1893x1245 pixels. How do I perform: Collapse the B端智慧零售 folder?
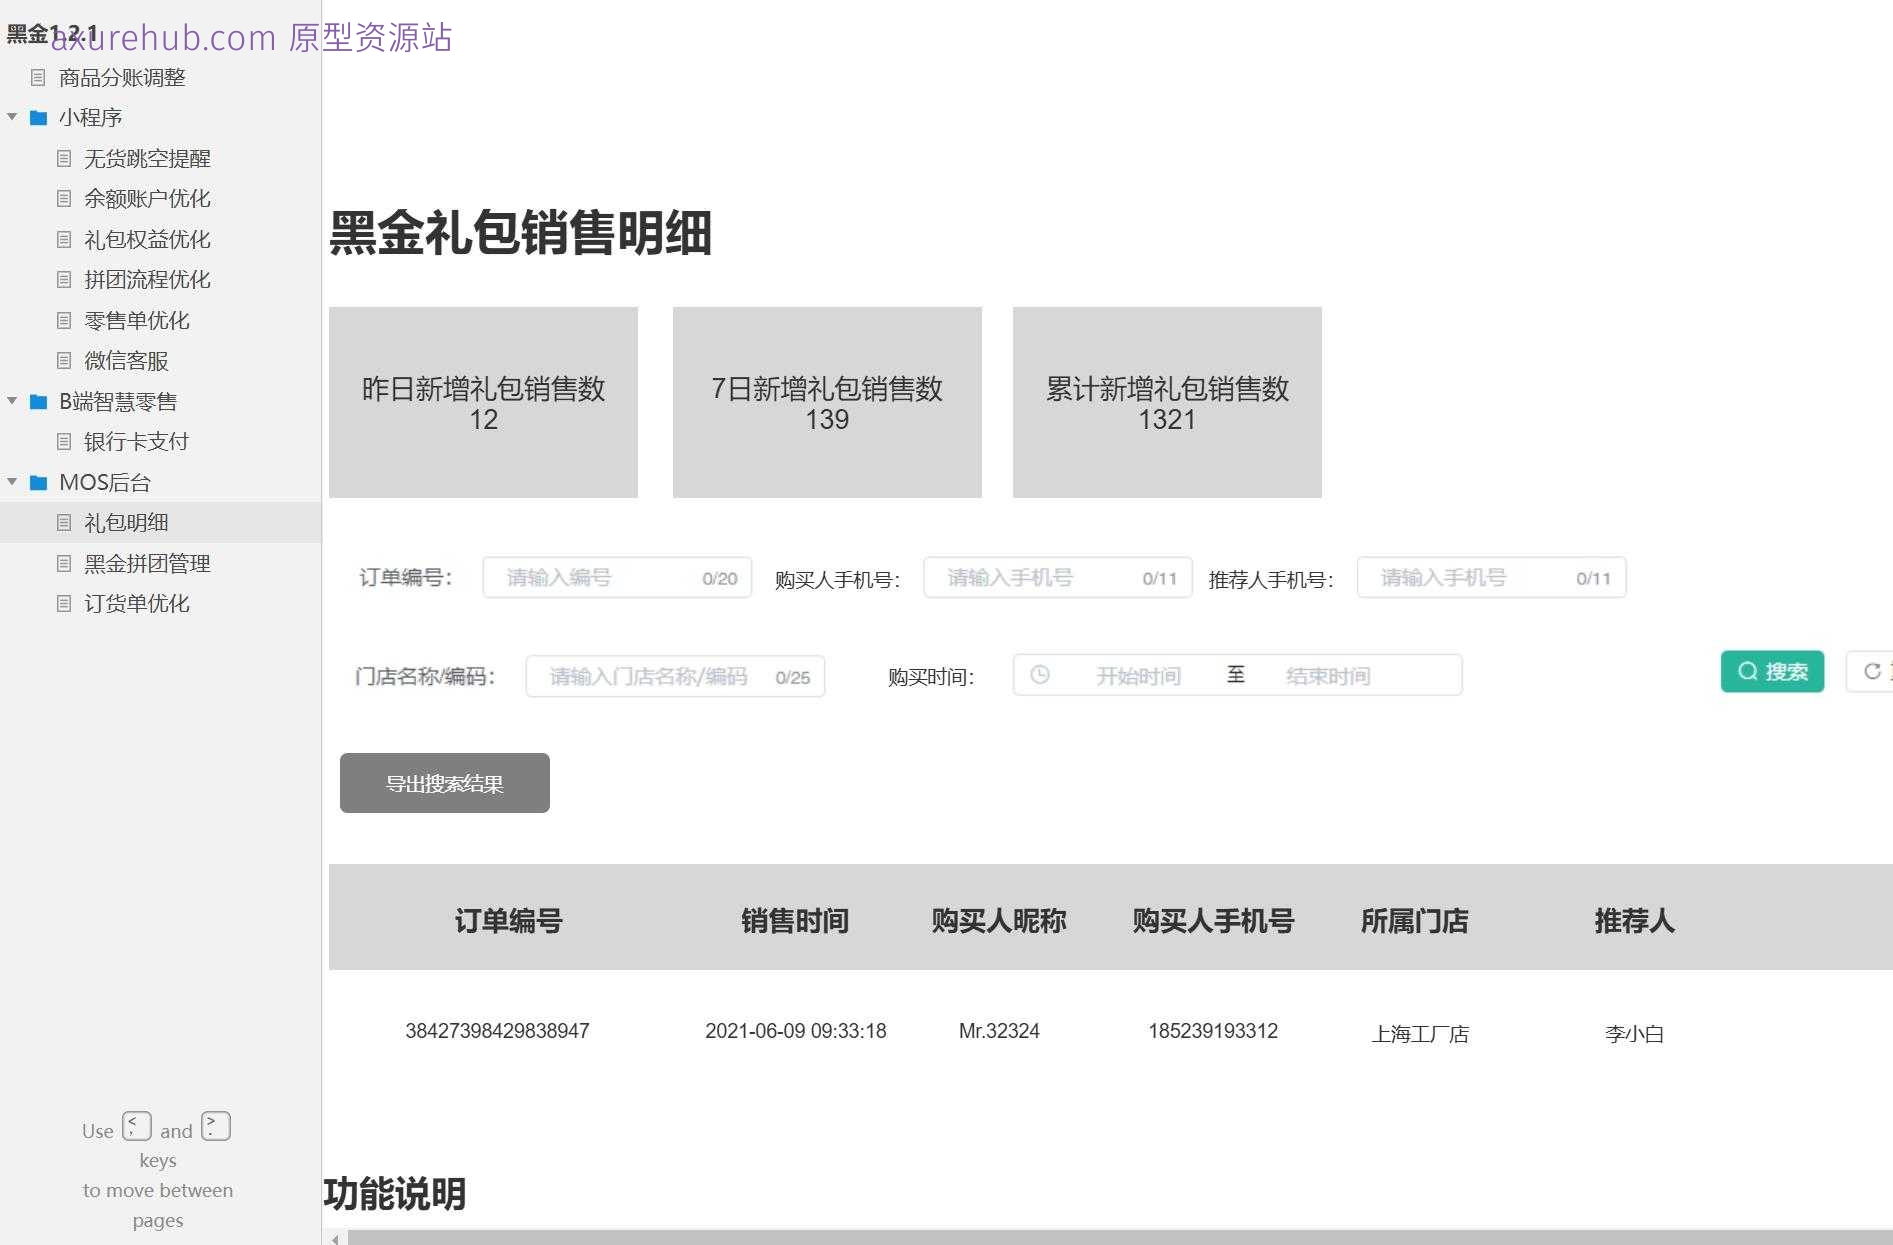[x=12, y=401]
